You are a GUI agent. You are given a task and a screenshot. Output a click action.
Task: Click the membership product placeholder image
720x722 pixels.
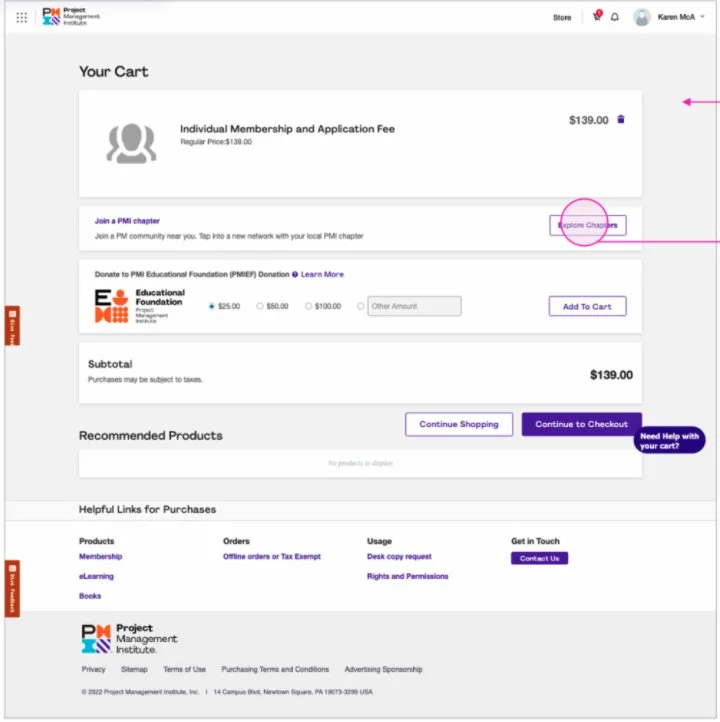pos(132,143)
